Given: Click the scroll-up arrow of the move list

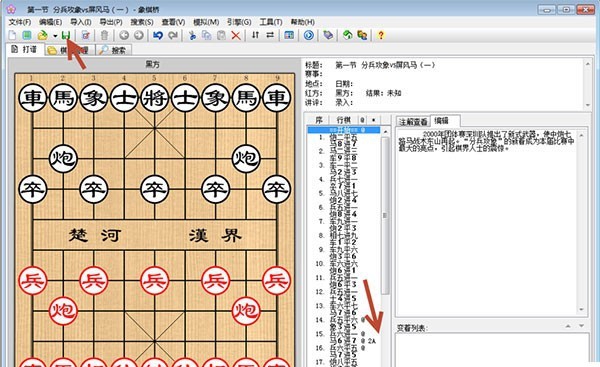Looking at the screenshot, I should (385, 132).
